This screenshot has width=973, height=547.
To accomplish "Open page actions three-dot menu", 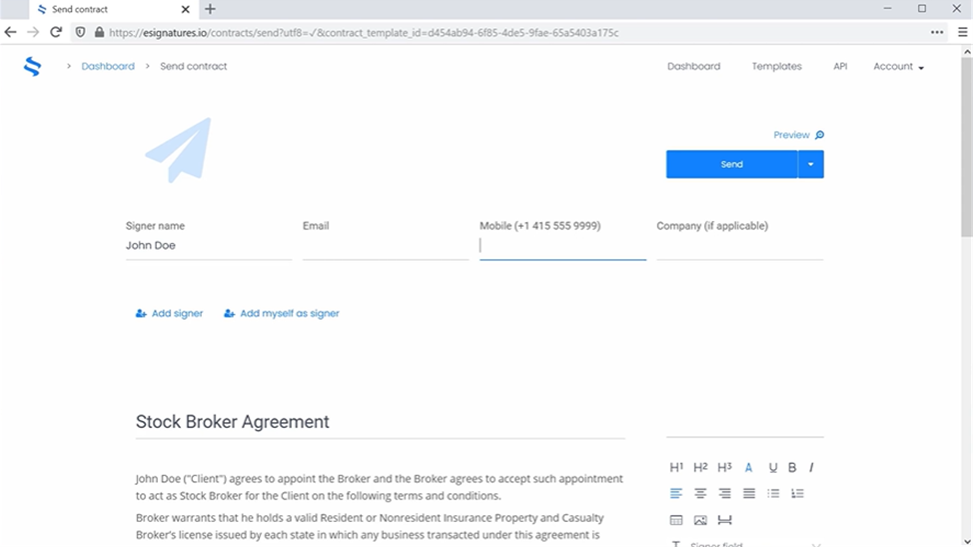I will point(937,32).
